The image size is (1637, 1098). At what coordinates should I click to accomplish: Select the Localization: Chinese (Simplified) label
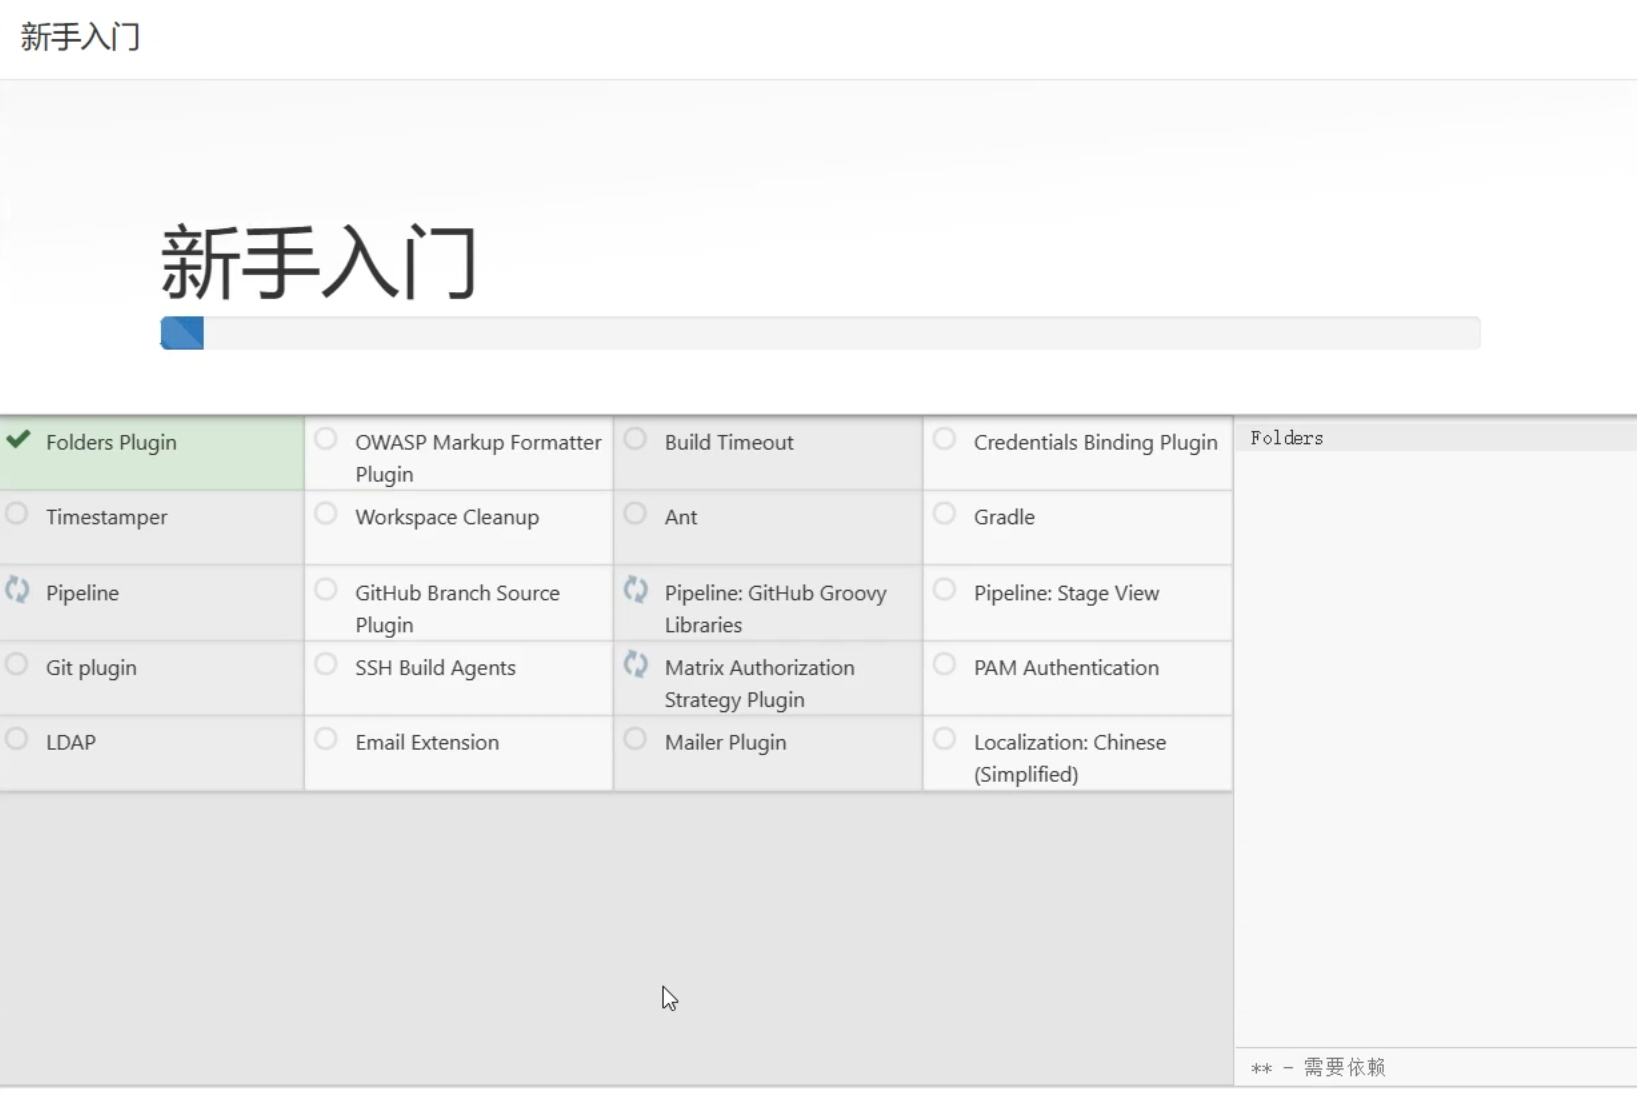1070,758
